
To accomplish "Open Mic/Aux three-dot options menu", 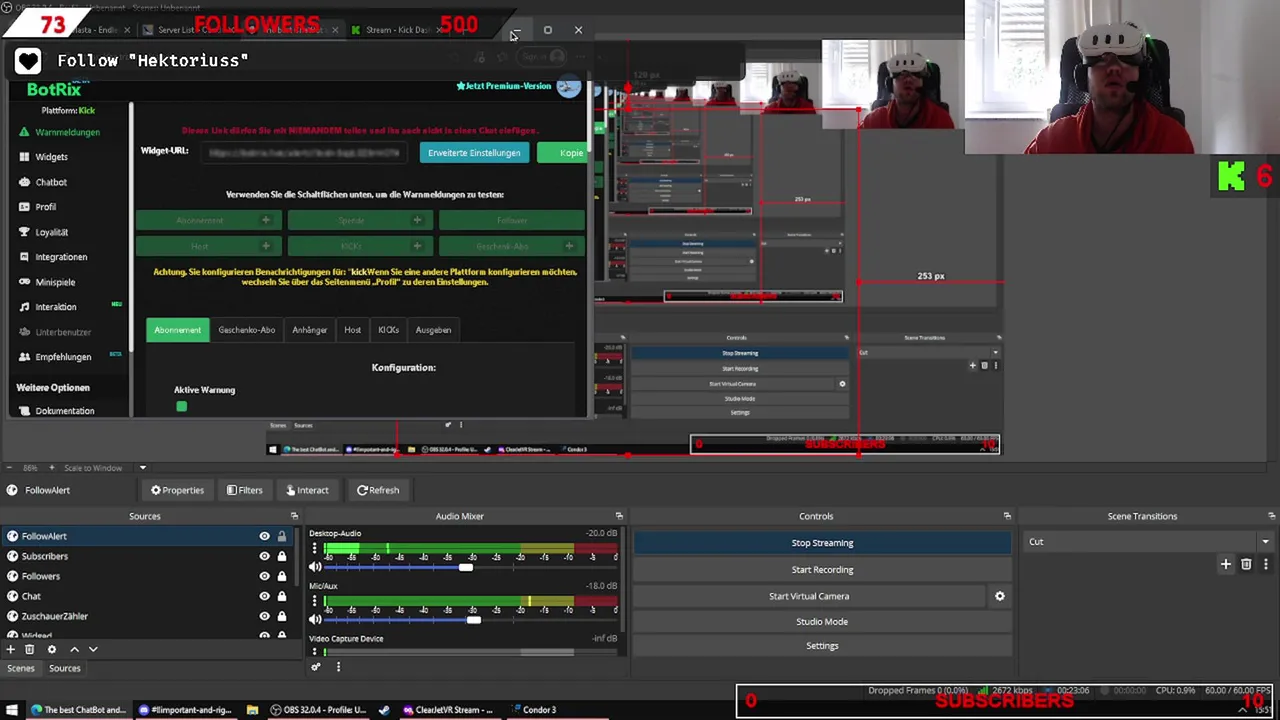I will click(x=315, y=602).
